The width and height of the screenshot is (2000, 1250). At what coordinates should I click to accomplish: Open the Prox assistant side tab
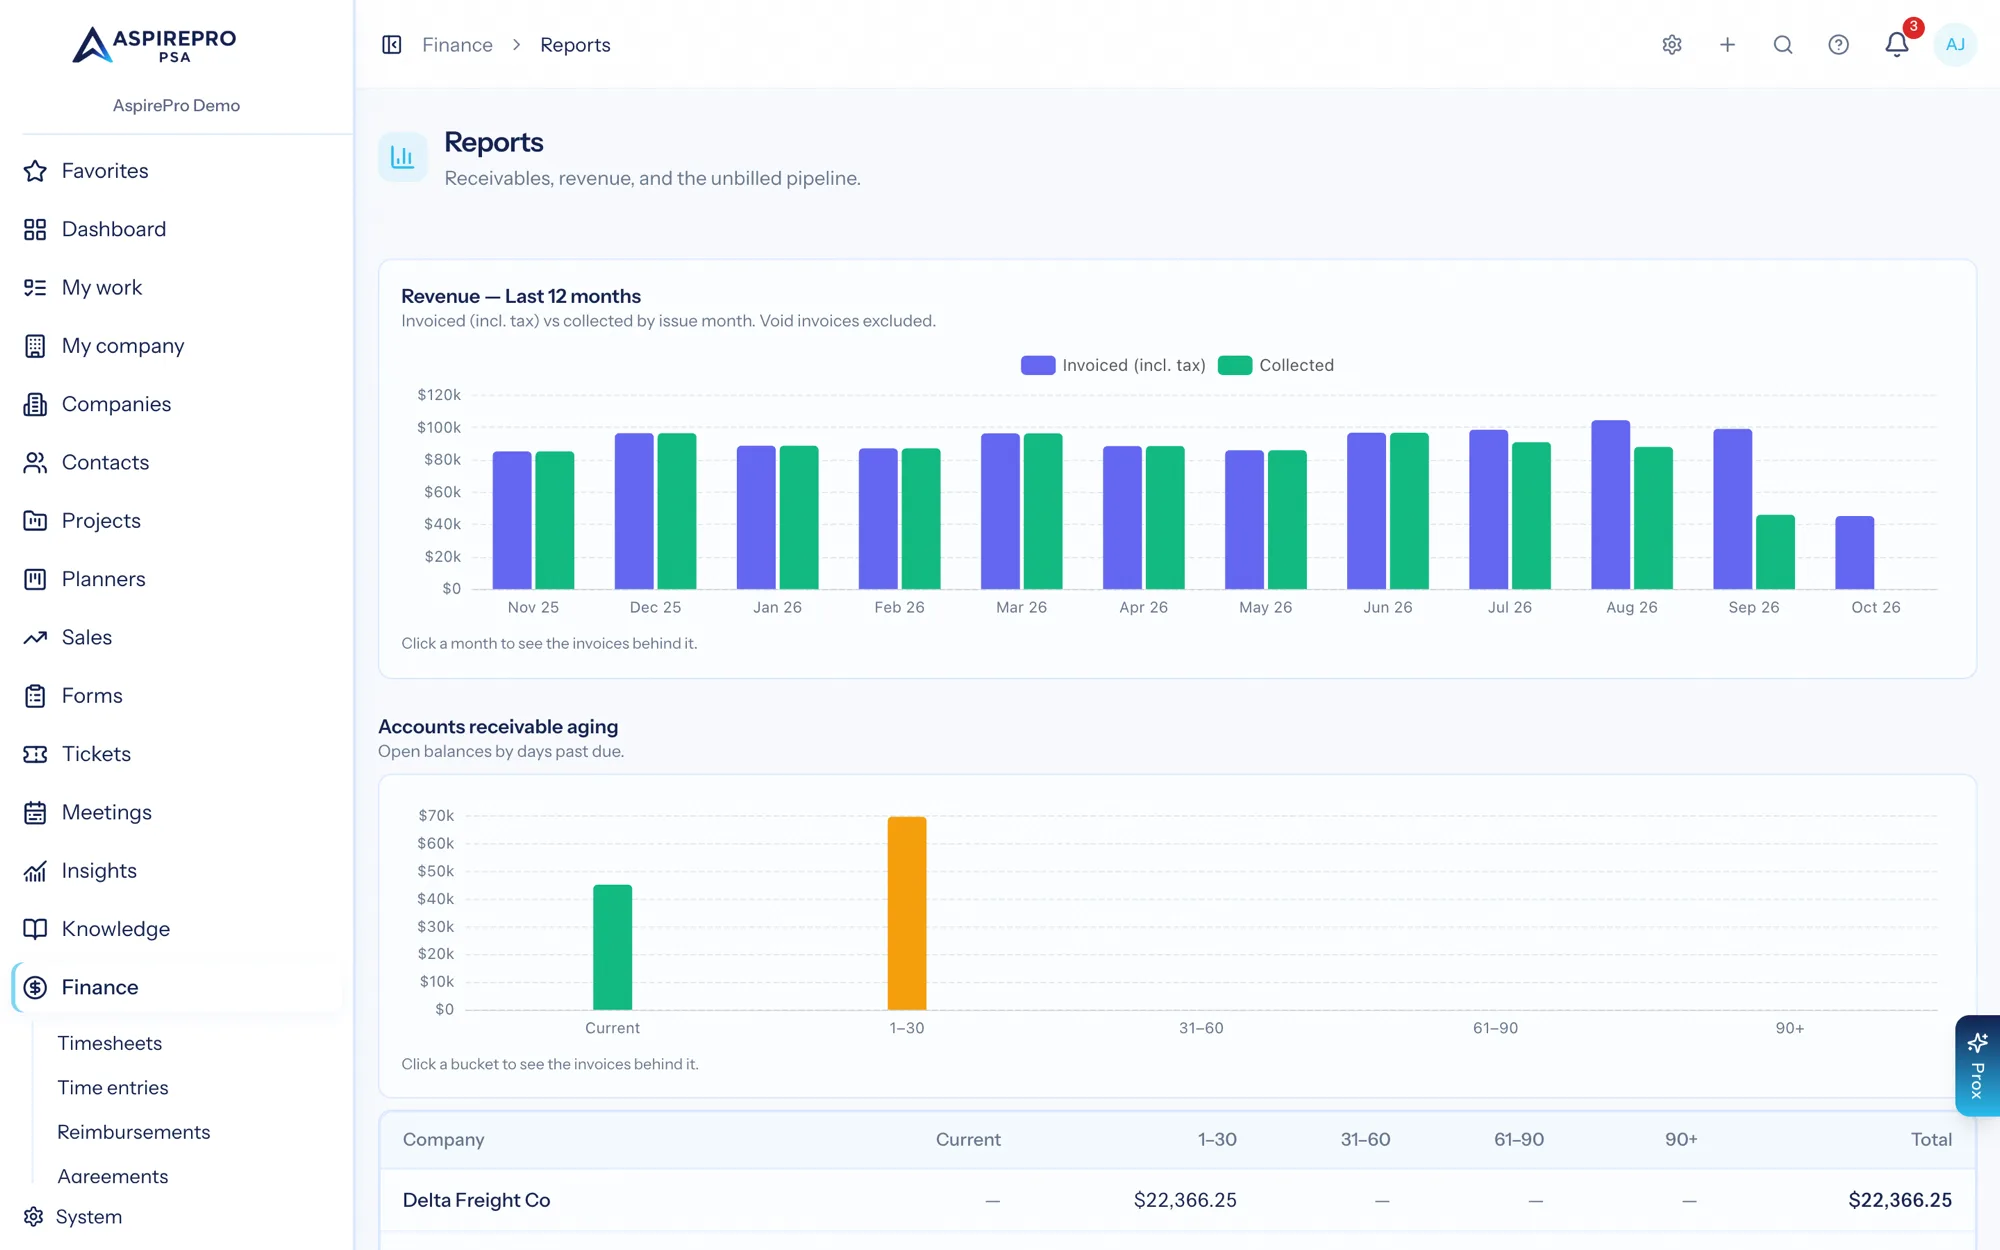click(1977, 1066)
